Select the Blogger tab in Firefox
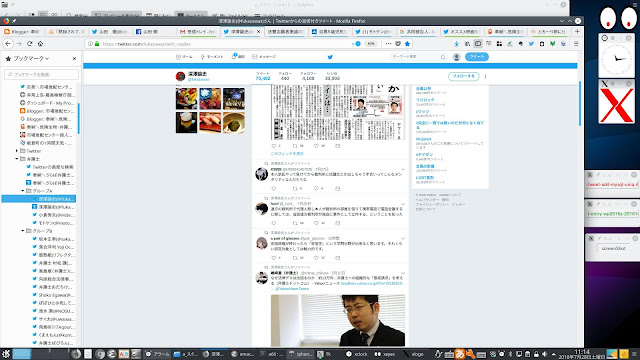This screenshot has width=640, height=360. [22, 31]
